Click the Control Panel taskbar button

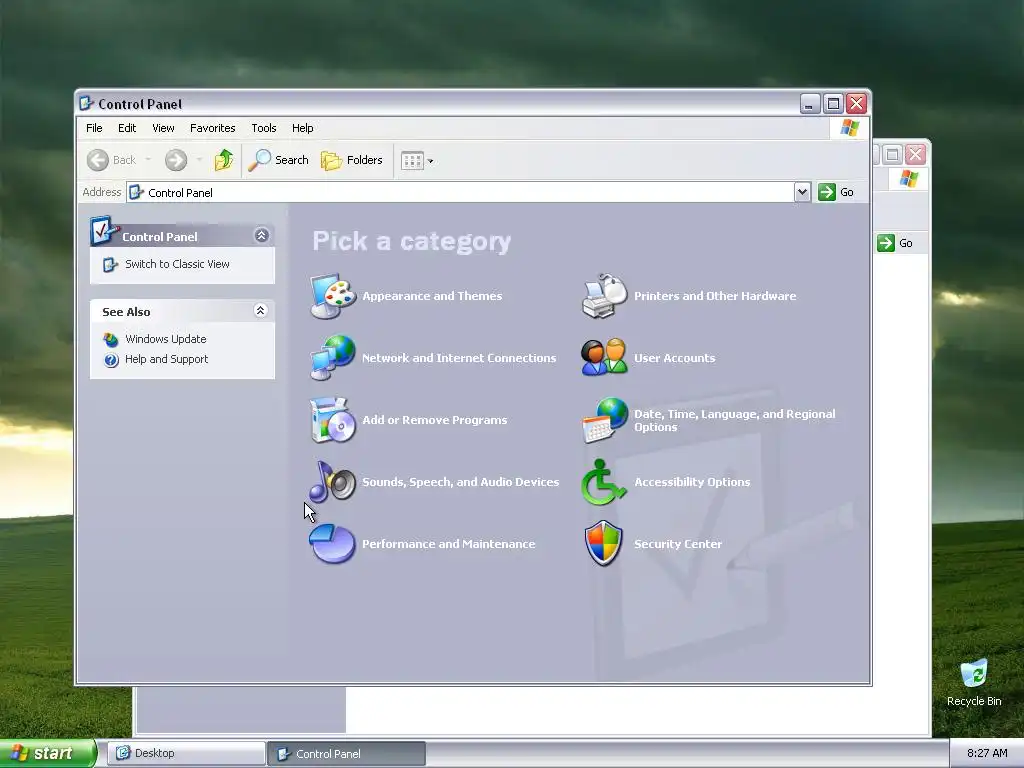[346, 754]
